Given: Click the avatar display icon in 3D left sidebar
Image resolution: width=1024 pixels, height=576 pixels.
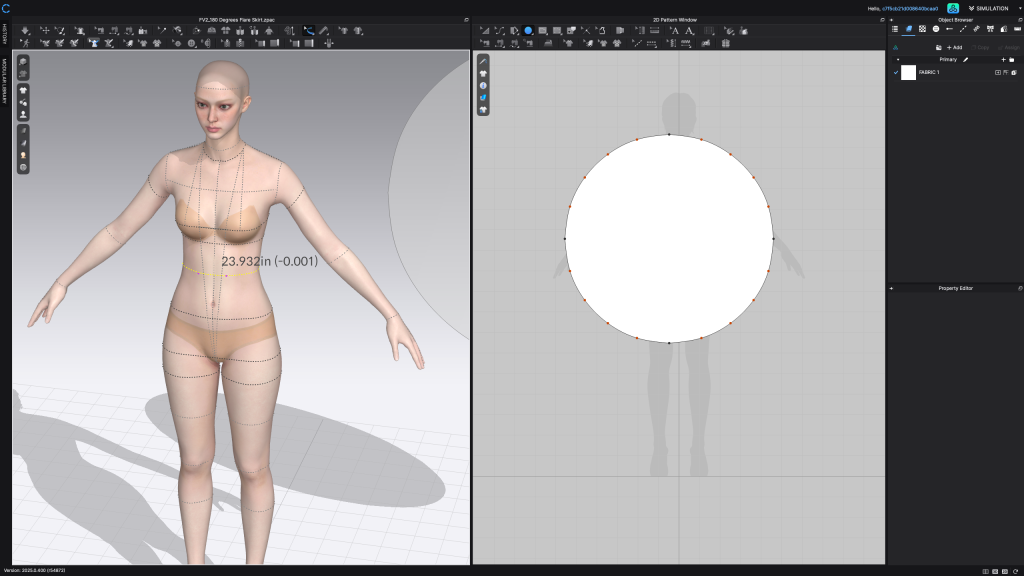Looking at the screenshot, I should (x=23, y=114).
